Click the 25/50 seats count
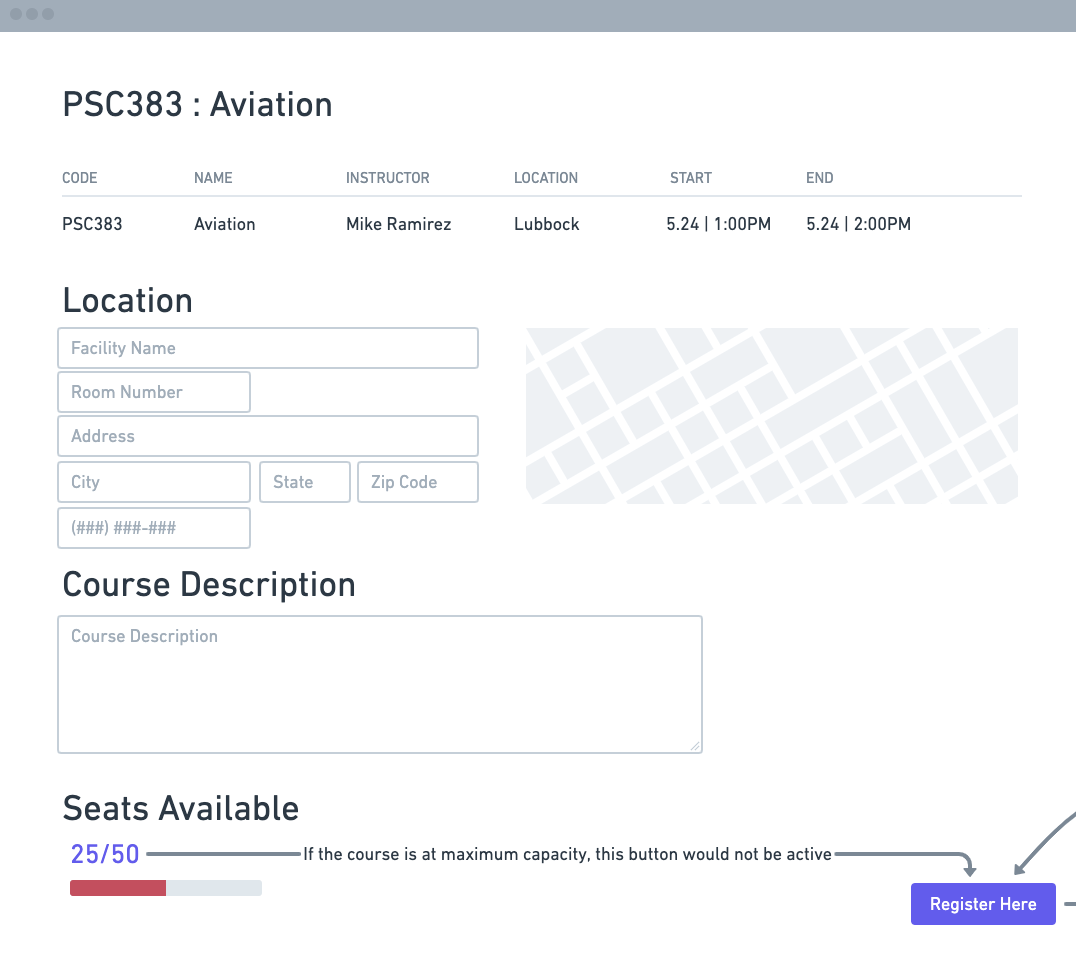Image resolution: width=1076 pixels, height=956 pixels. tap(105, 854)
